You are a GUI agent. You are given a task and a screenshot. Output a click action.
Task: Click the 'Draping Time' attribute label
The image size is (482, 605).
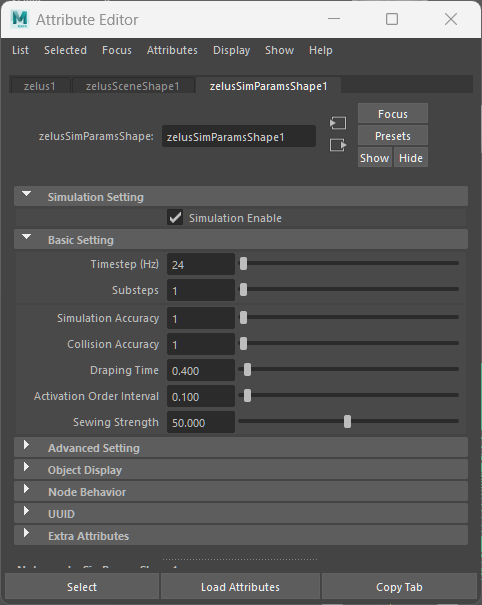[x=124, y=370]
